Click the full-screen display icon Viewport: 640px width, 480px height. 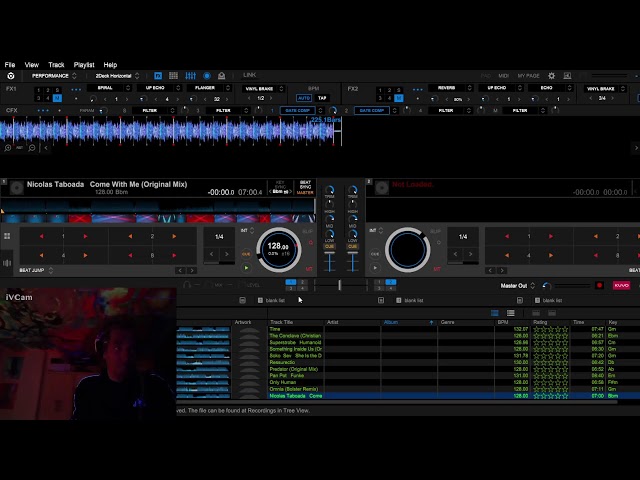[567, 76]
